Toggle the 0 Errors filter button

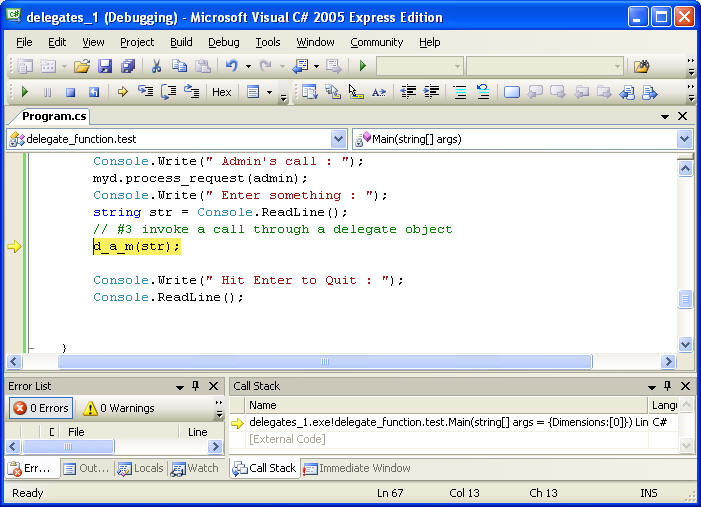(41, 408)
